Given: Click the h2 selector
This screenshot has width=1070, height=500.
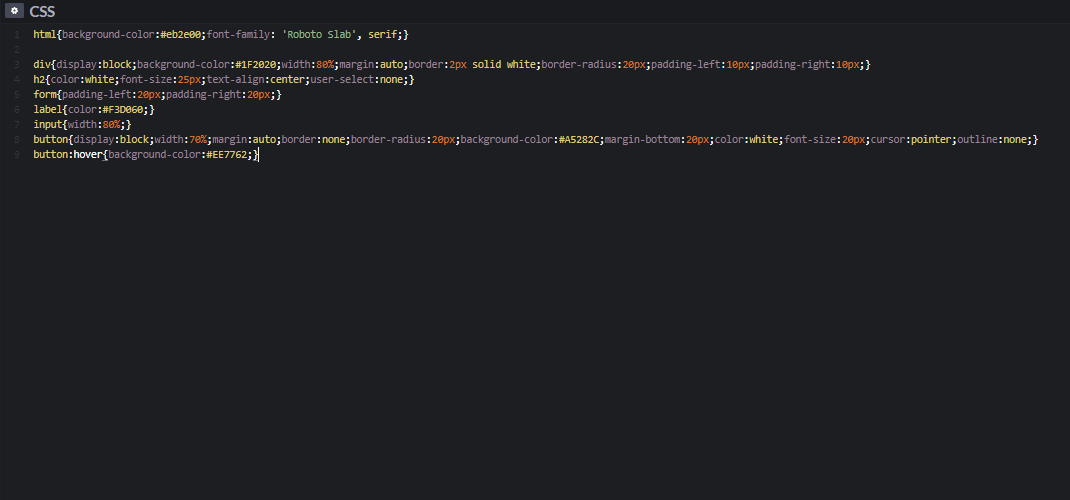Looking at the screenshot, I should pyautogui.click(x=39, y=80).
